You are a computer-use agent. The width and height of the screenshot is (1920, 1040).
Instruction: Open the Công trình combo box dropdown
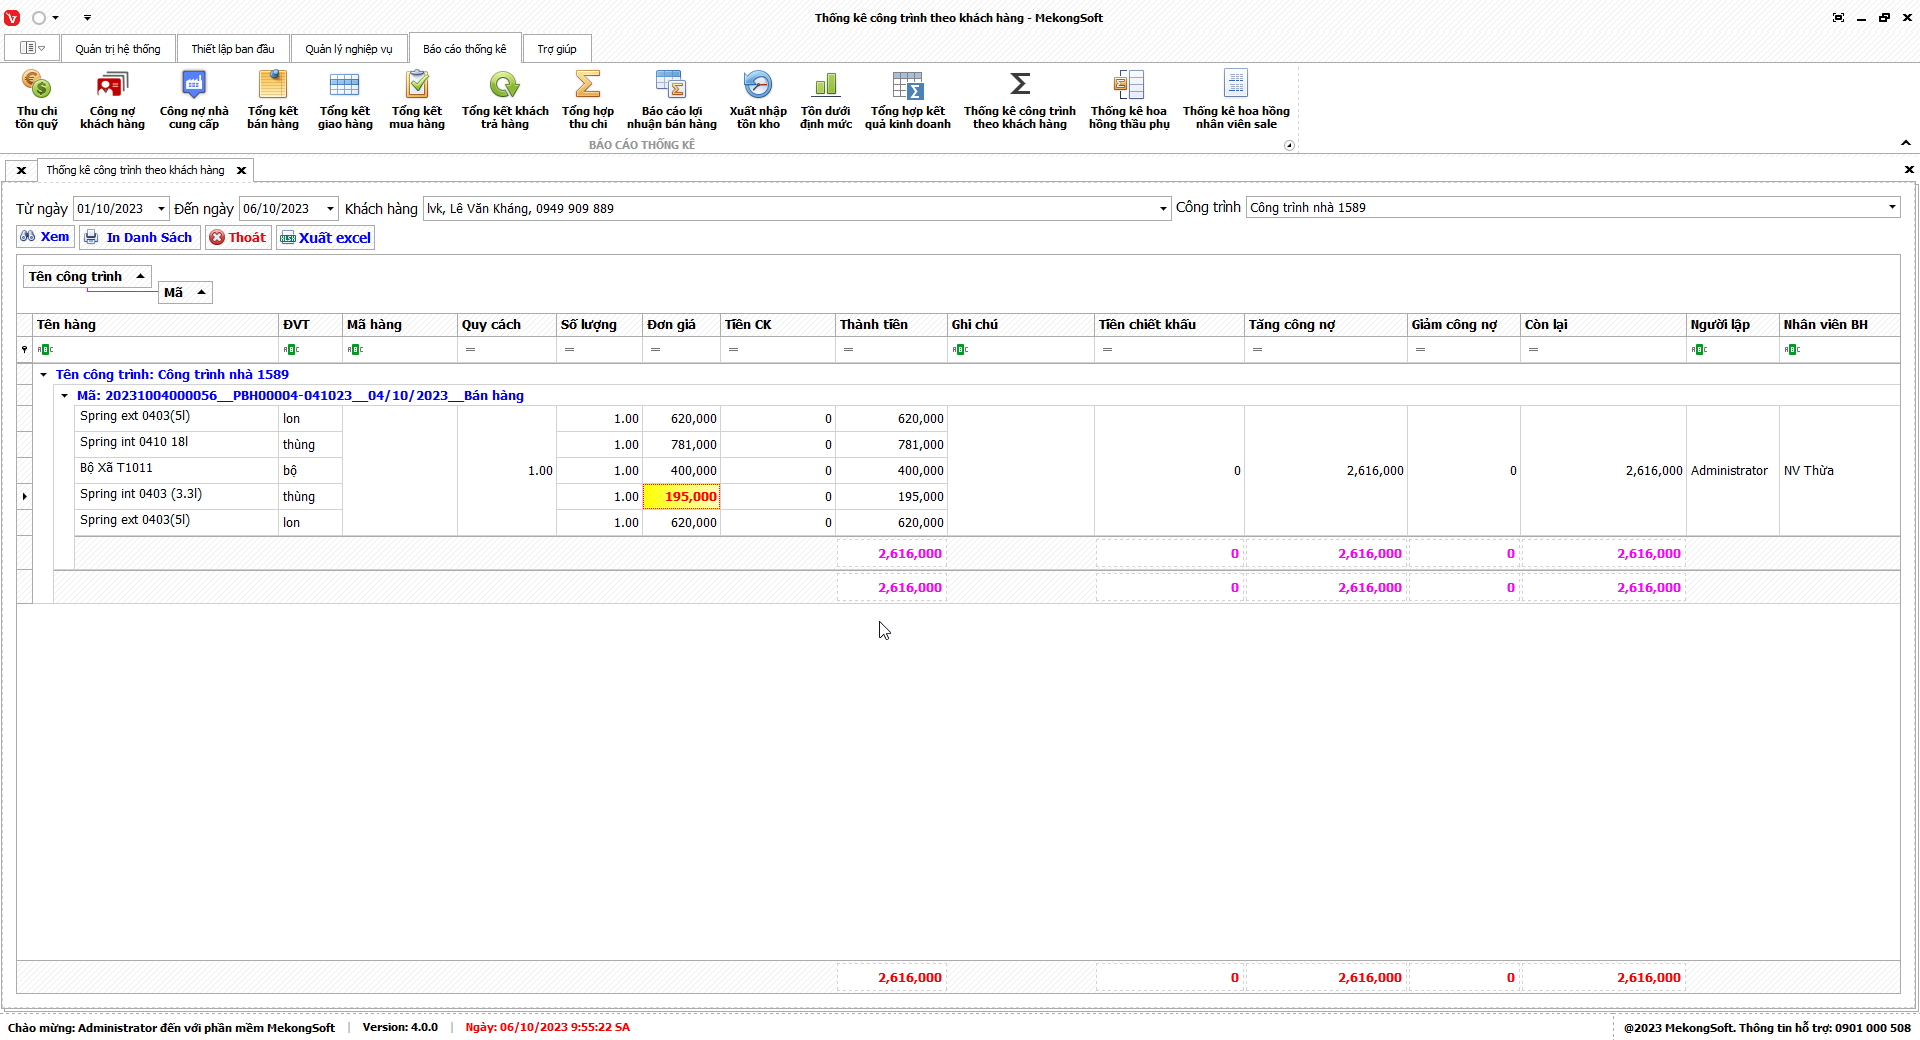pyautogui.click(x=1891, y=208)
